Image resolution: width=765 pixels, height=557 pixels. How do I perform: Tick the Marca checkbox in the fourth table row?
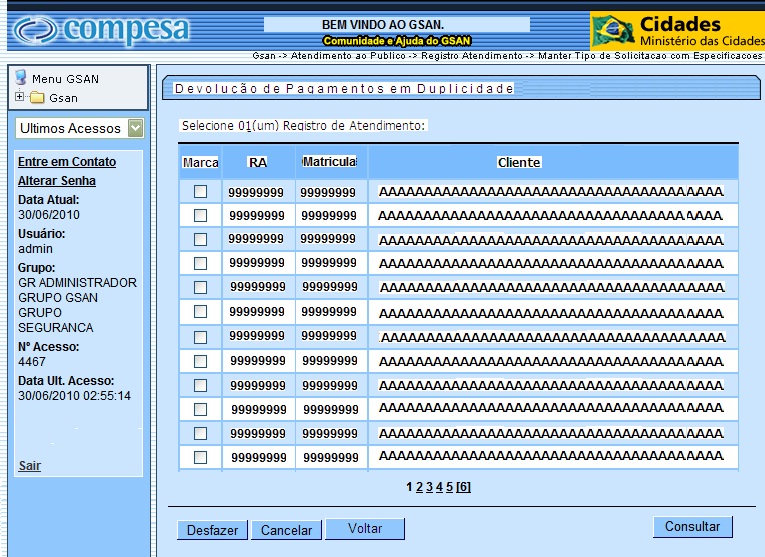click(201, 263)
